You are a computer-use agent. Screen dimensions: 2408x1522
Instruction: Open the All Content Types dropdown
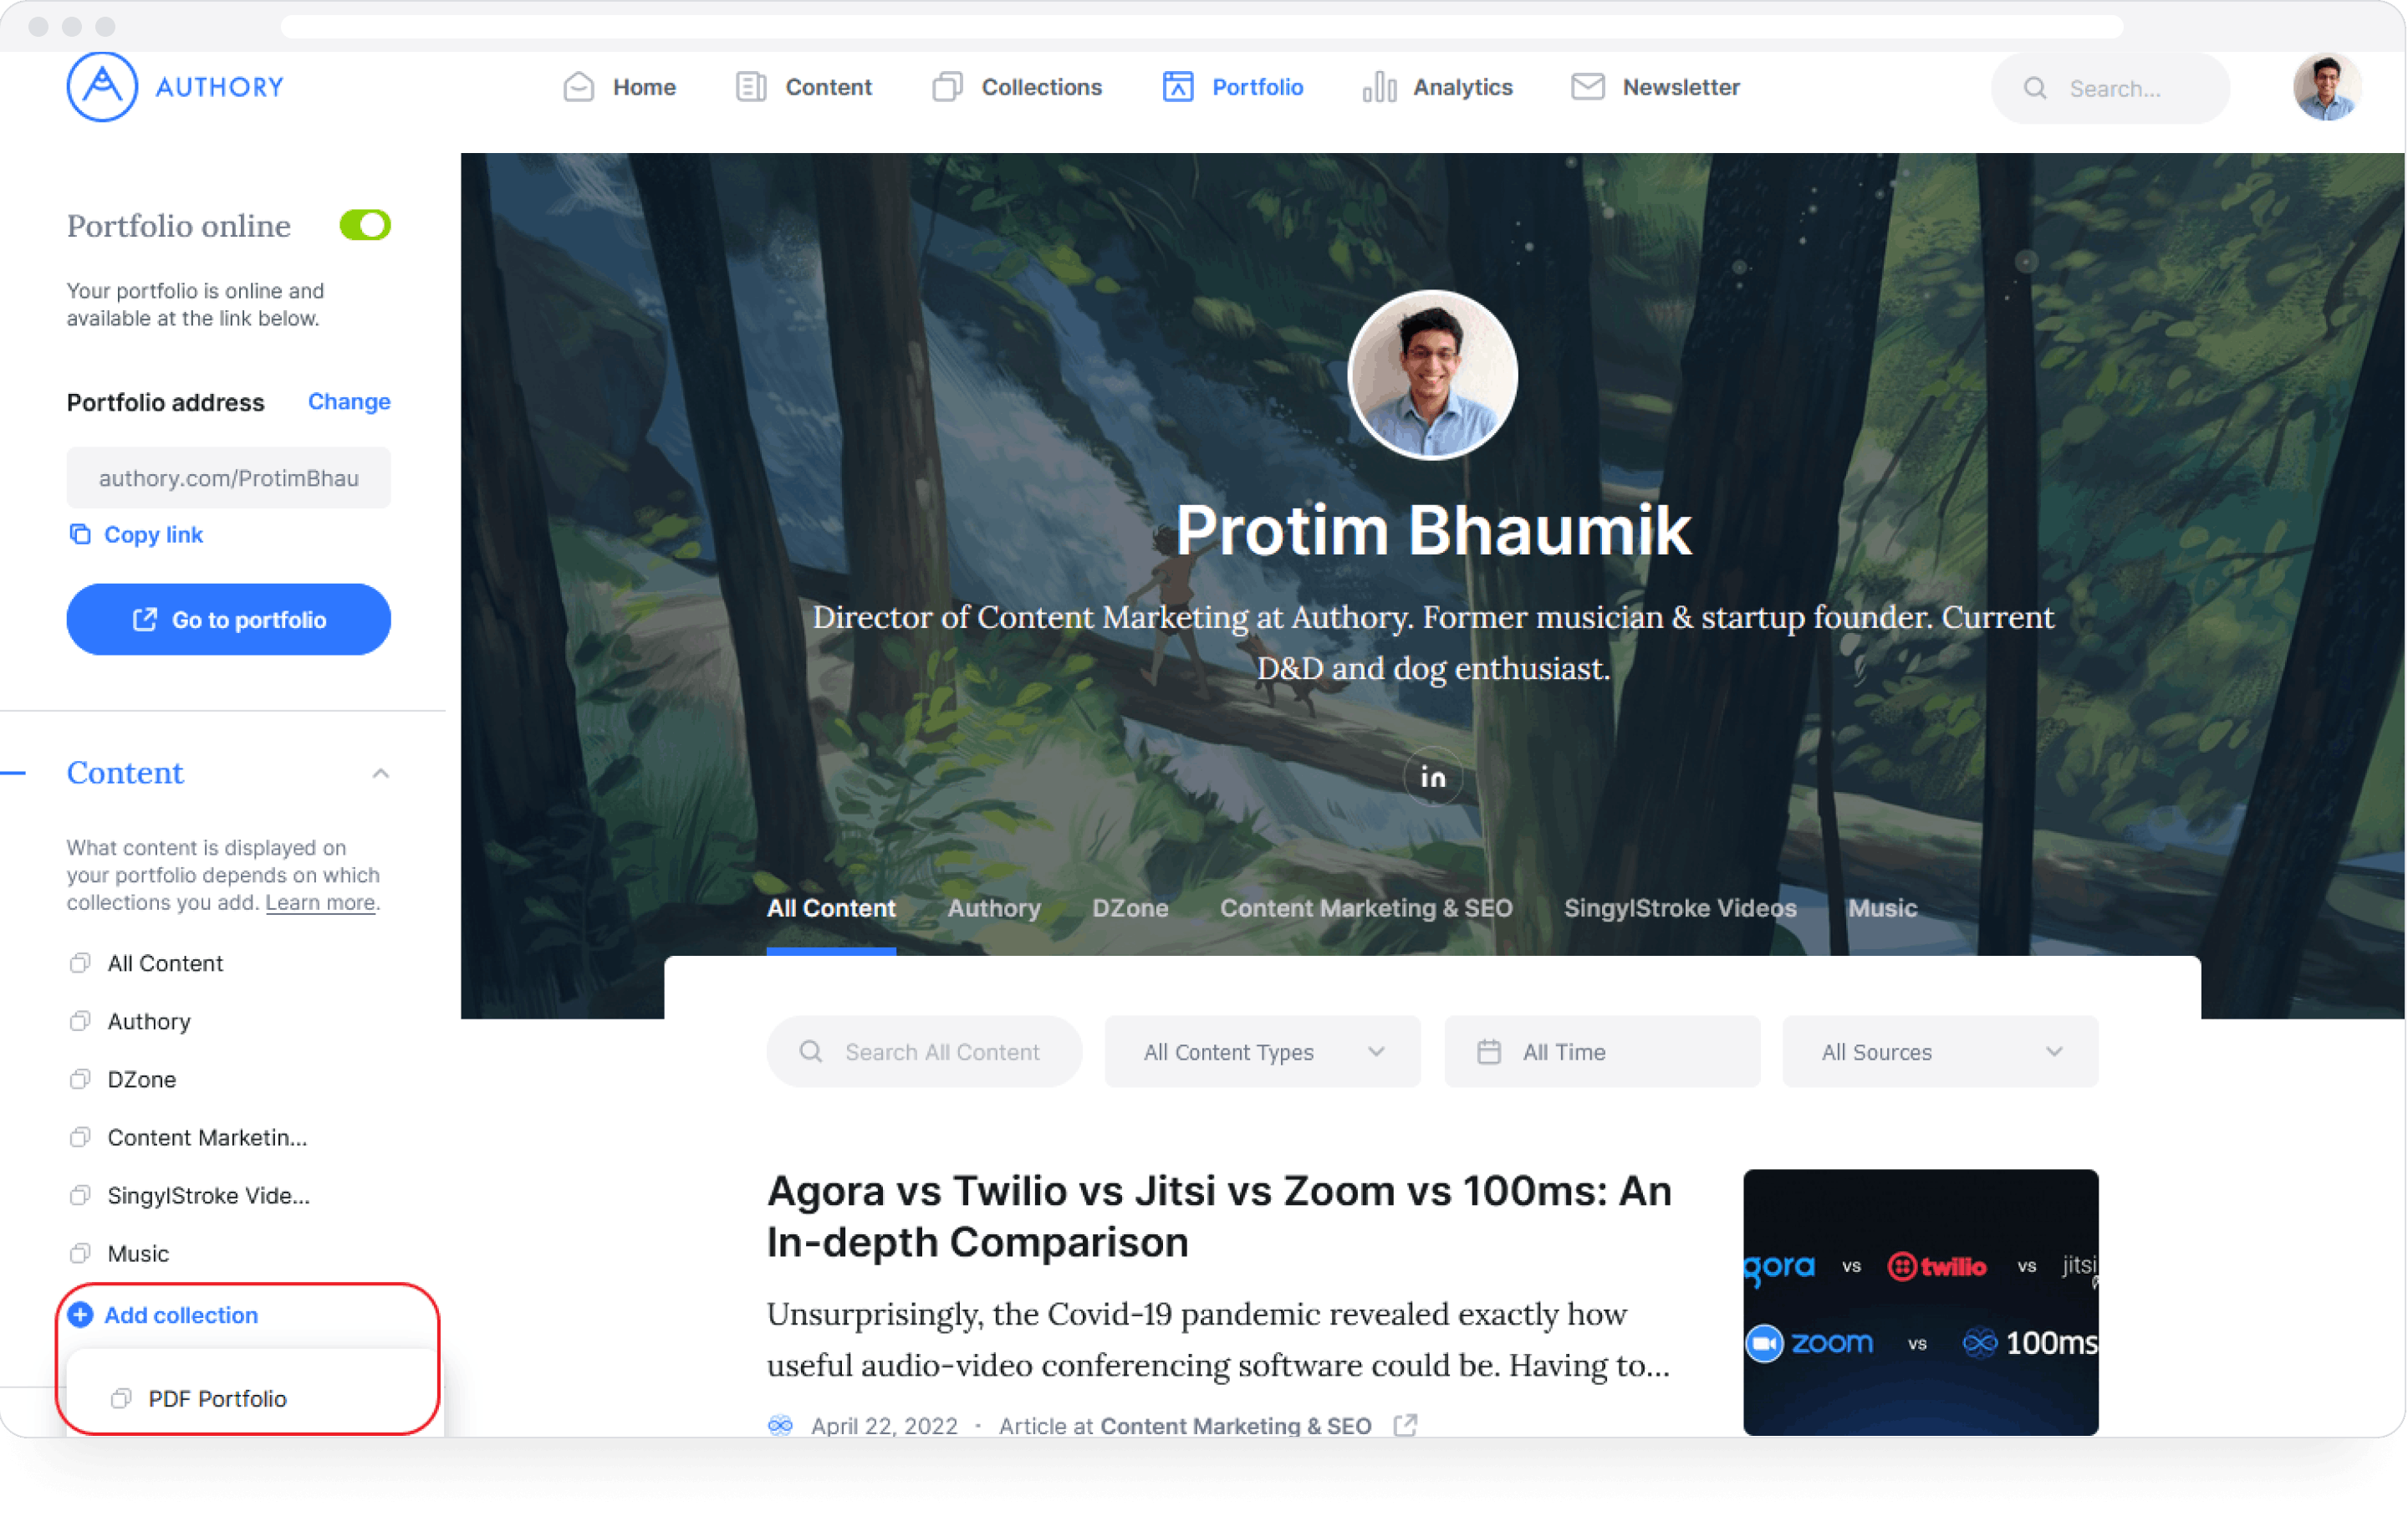coord(1262,1053)
